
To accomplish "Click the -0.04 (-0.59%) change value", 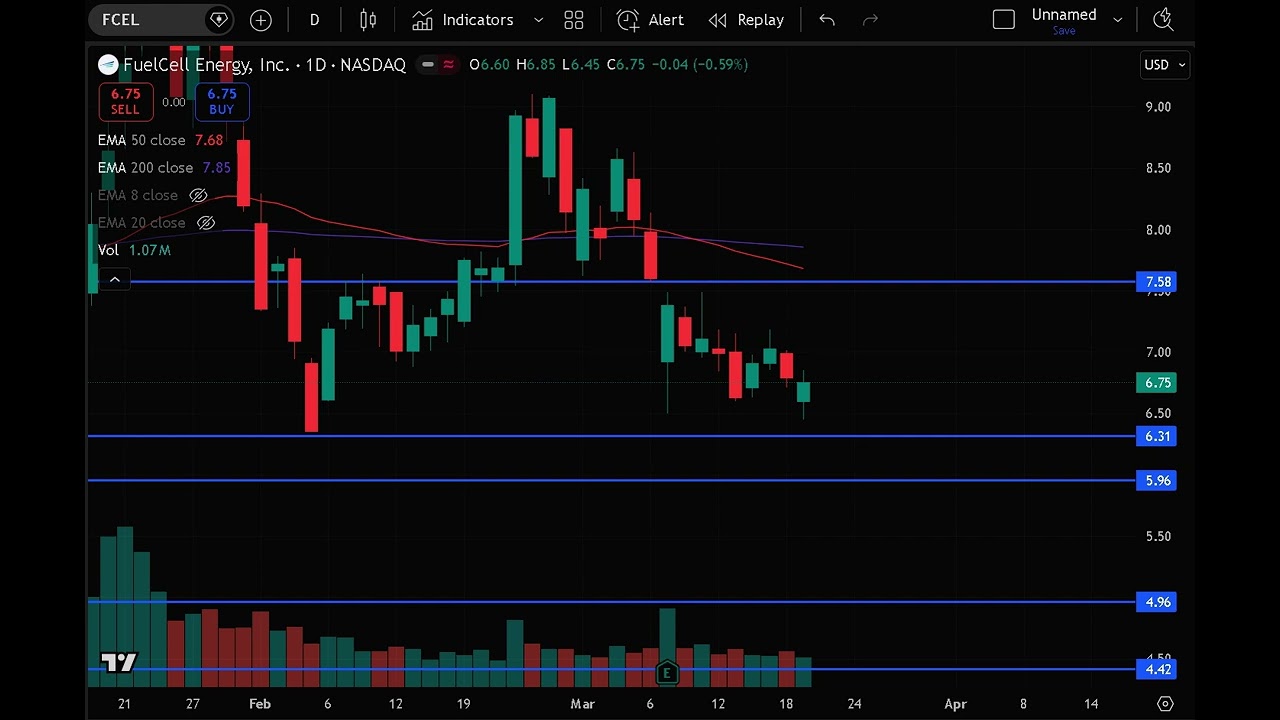I will point(699,65).
